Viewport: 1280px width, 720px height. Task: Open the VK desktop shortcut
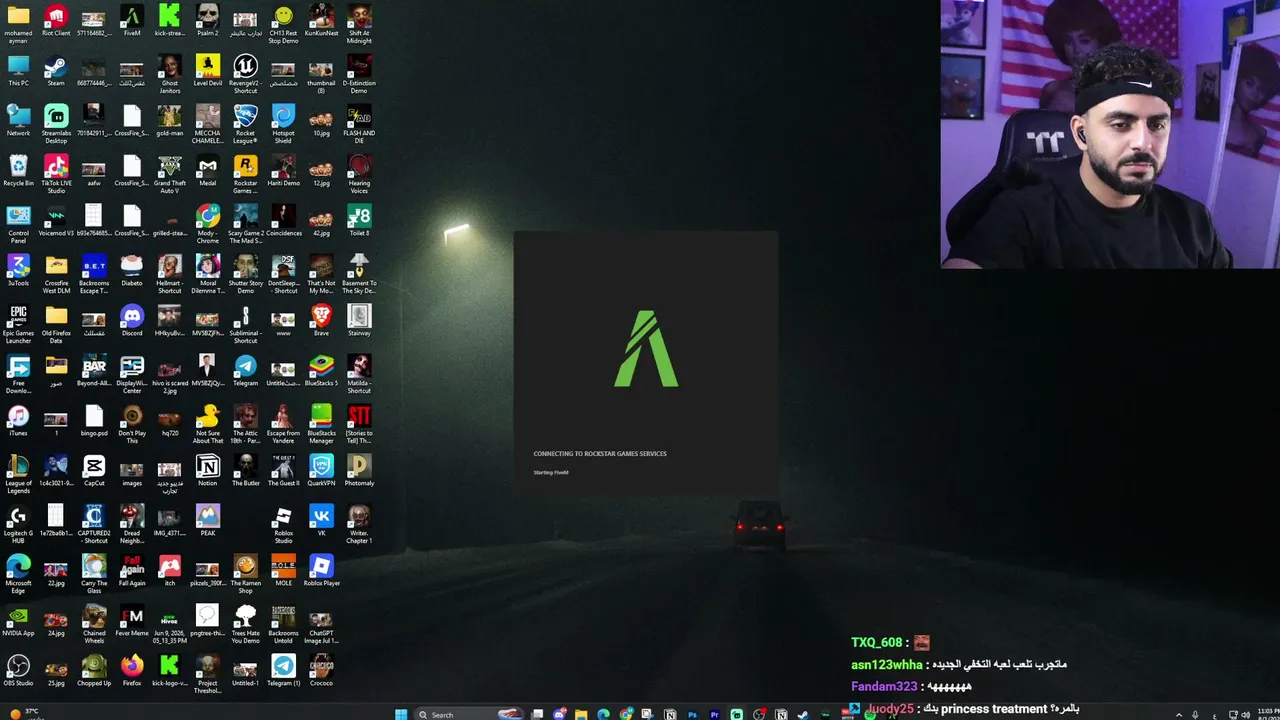coord(321,521)
